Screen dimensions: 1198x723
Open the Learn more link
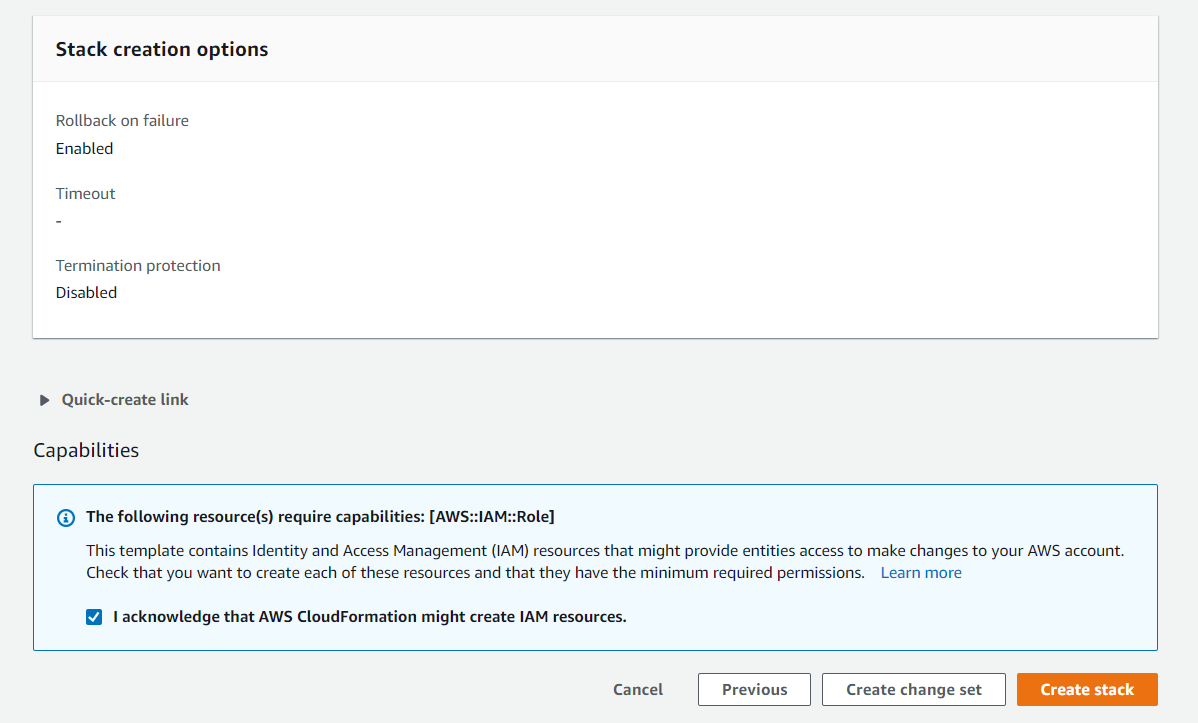(x=921, y=572)
